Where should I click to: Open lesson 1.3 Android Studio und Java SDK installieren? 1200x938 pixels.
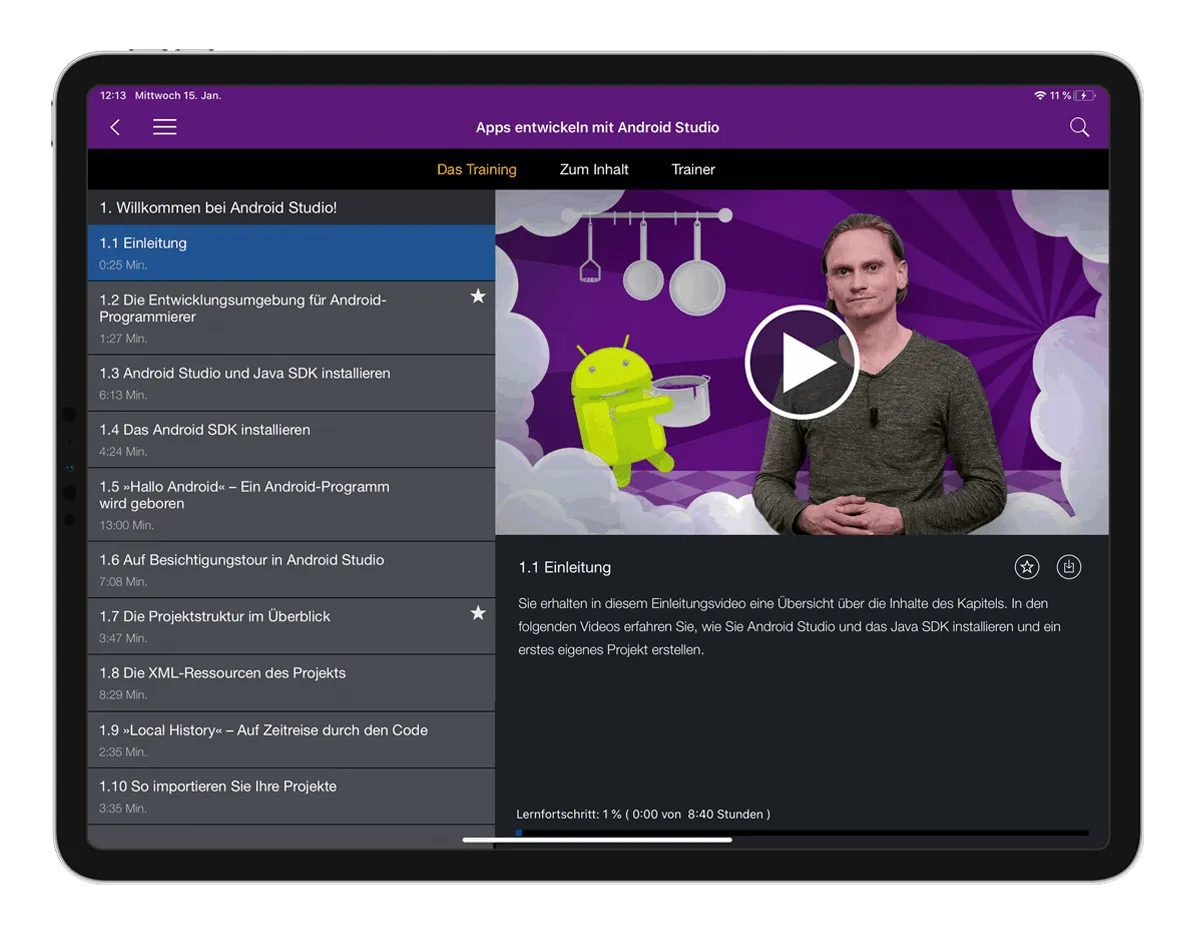coord(291,383)
